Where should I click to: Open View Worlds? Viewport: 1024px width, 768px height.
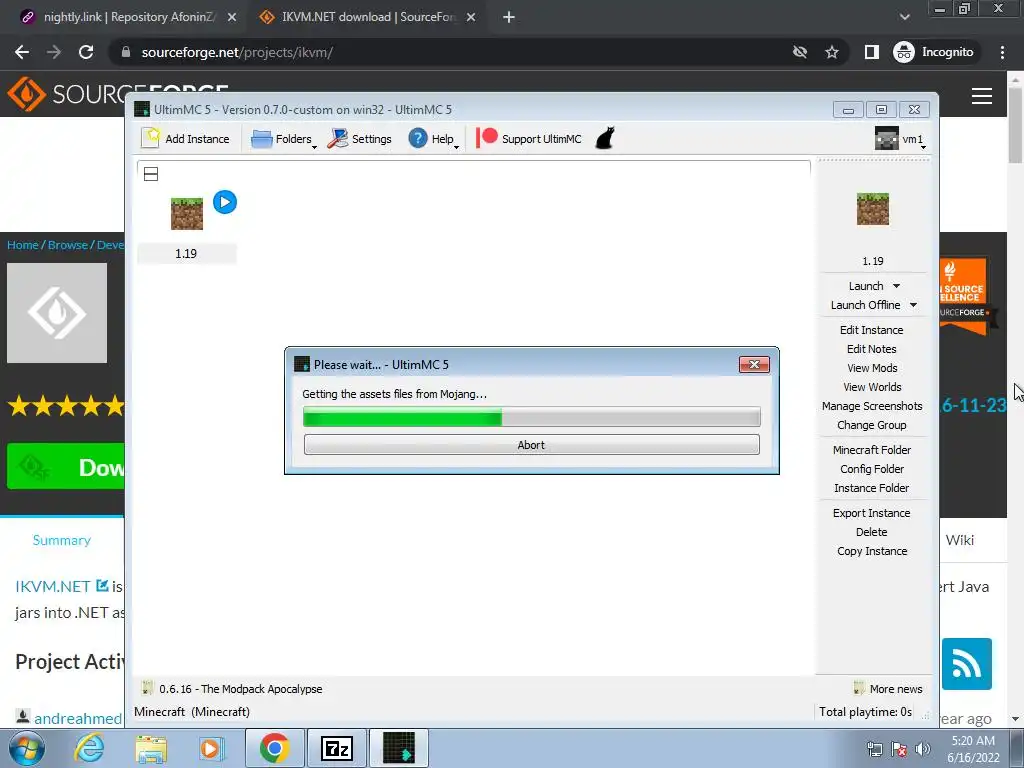point(872,387)
